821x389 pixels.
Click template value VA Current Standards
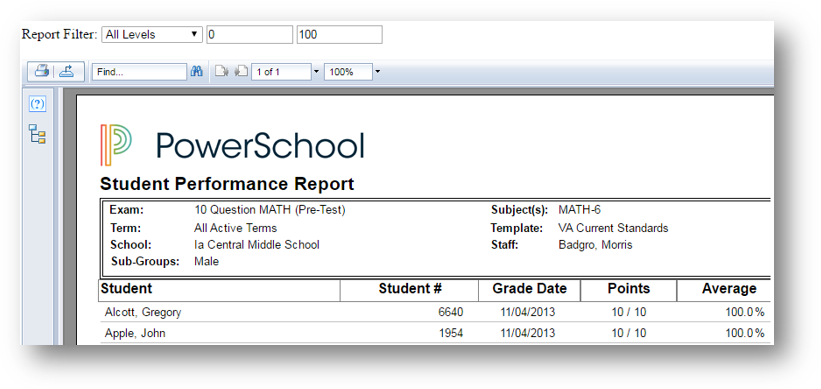click(613, 228)
